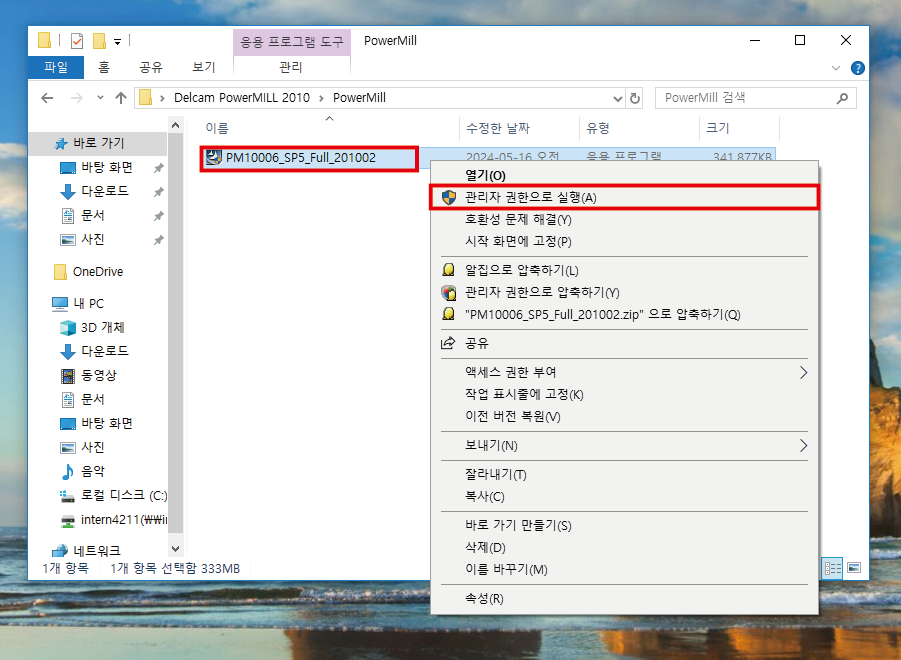Open pinned 바탕 화면 under quick access

tap(107, 167)
